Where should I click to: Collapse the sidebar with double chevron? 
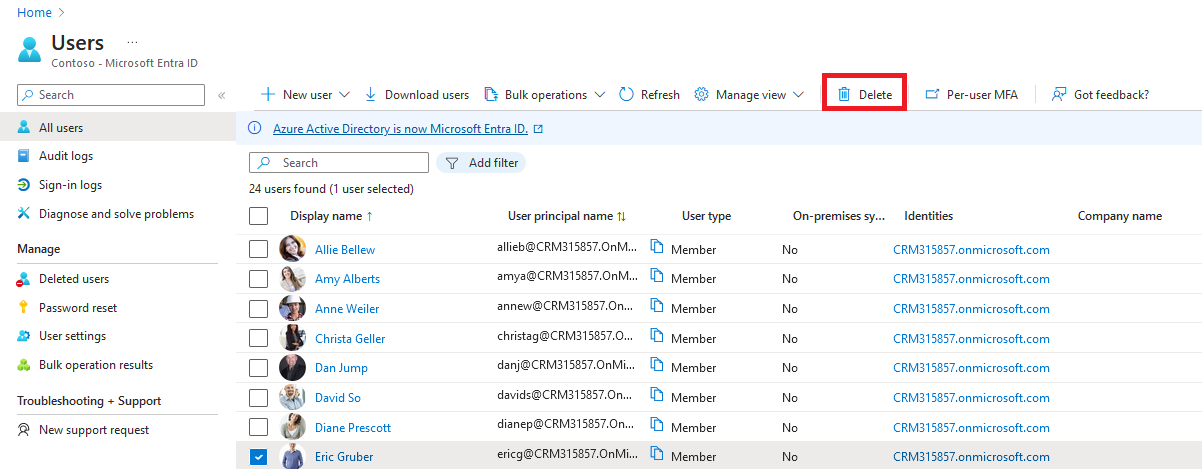click(x=222, y=95)
